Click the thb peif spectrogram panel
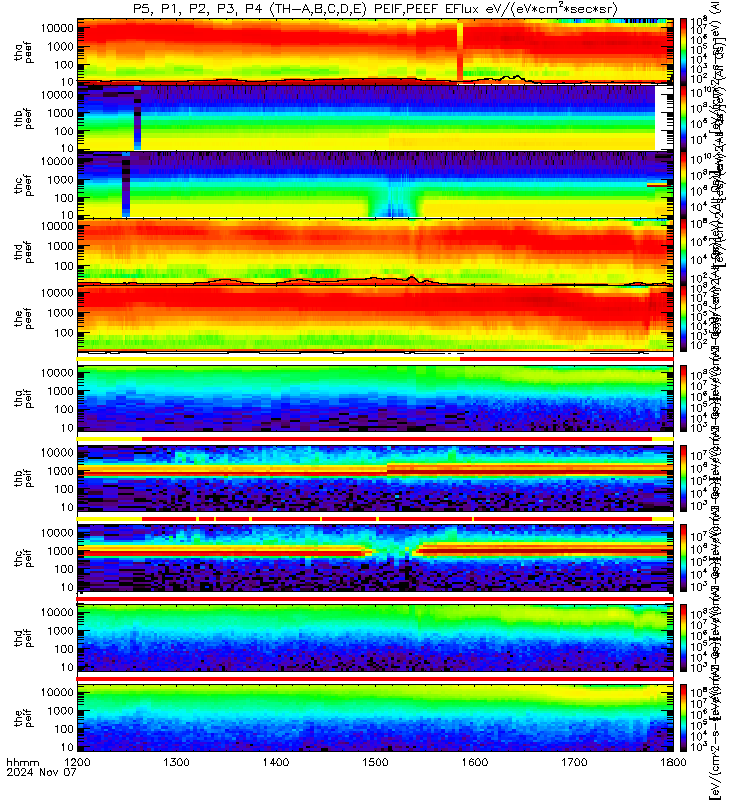Viewport: 750px width, 800px height. pos(375,478)
